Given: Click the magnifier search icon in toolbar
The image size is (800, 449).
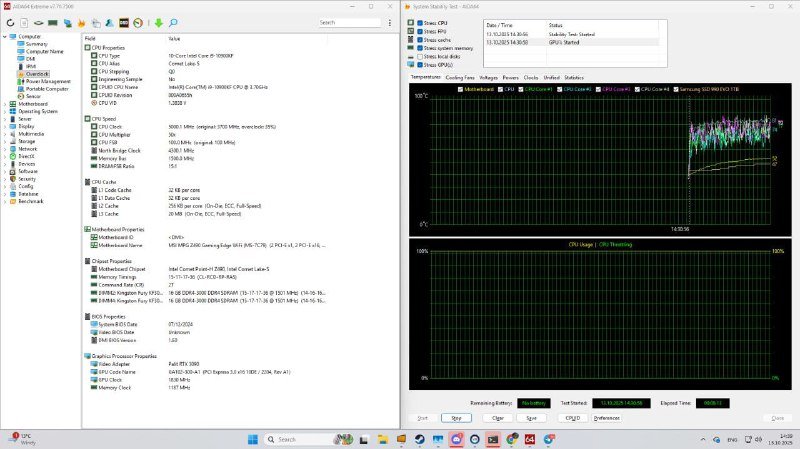Looking at the screenshot, I should (x=173, y=23).
